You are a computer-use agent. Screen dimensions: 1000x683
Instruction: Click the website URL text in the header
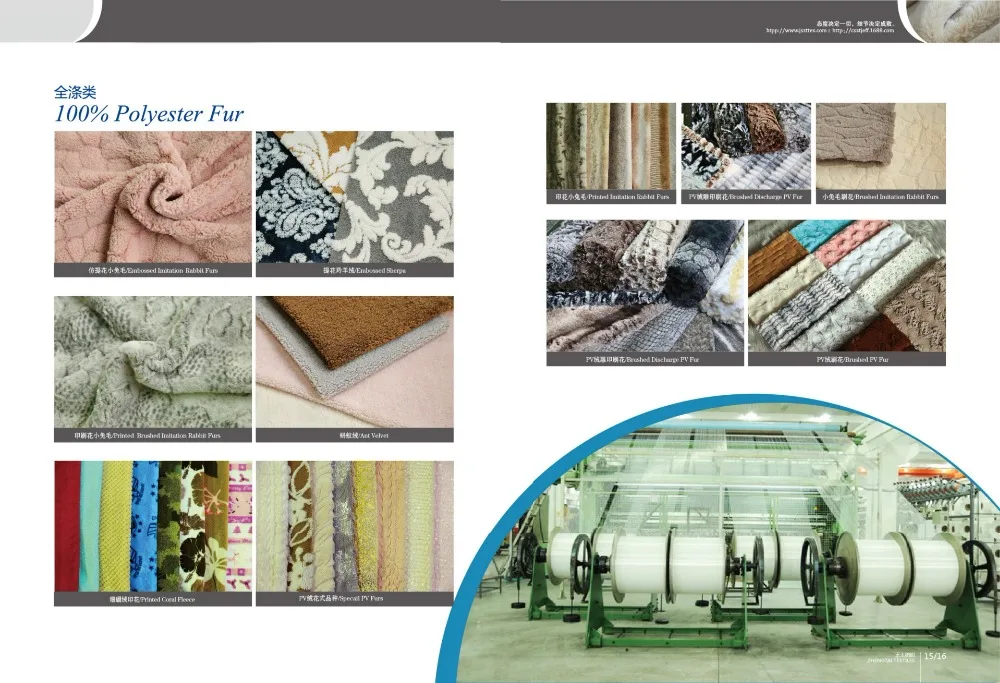[830, 30]
